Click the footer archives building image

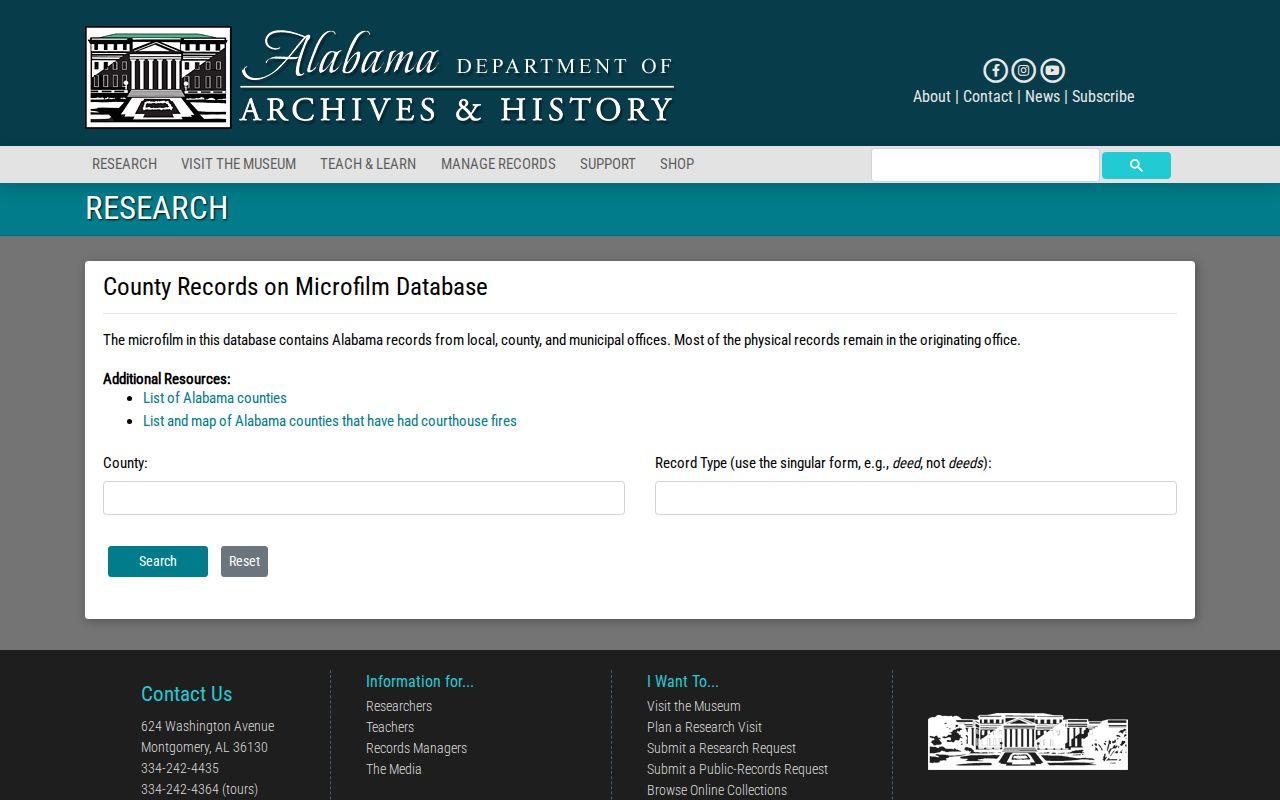click(x=1028, y=741)
